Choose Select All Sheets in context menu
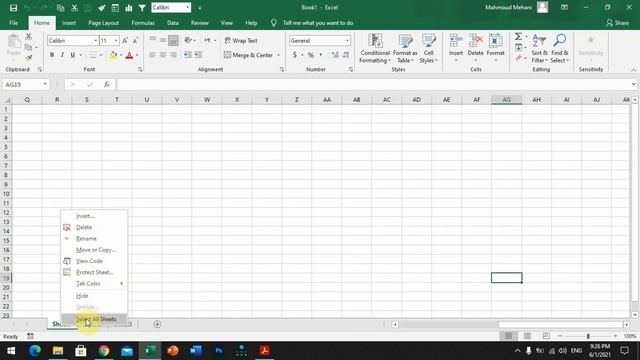This screenshot has height=360, width=640. [94, 319]
